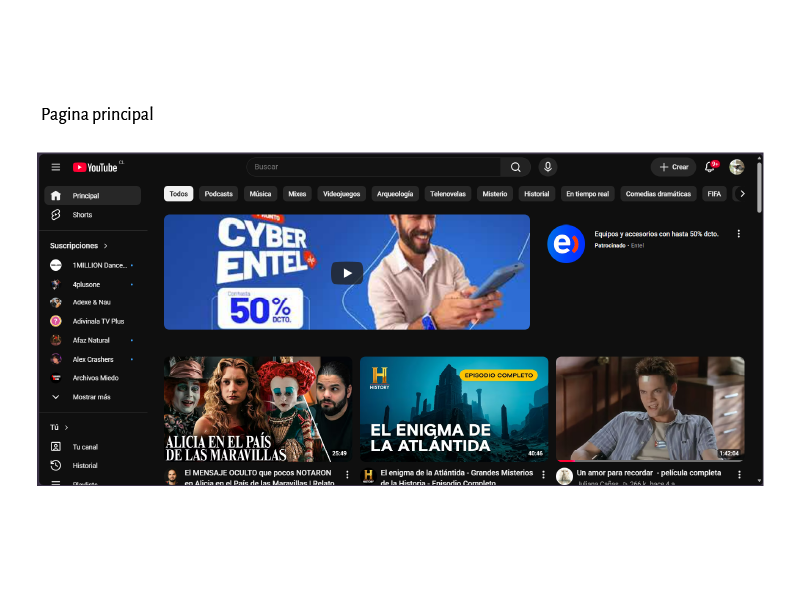The height and width of the screenshot is (600, 800).
Task: Select the Música filter chip
Action: point(260,194)
